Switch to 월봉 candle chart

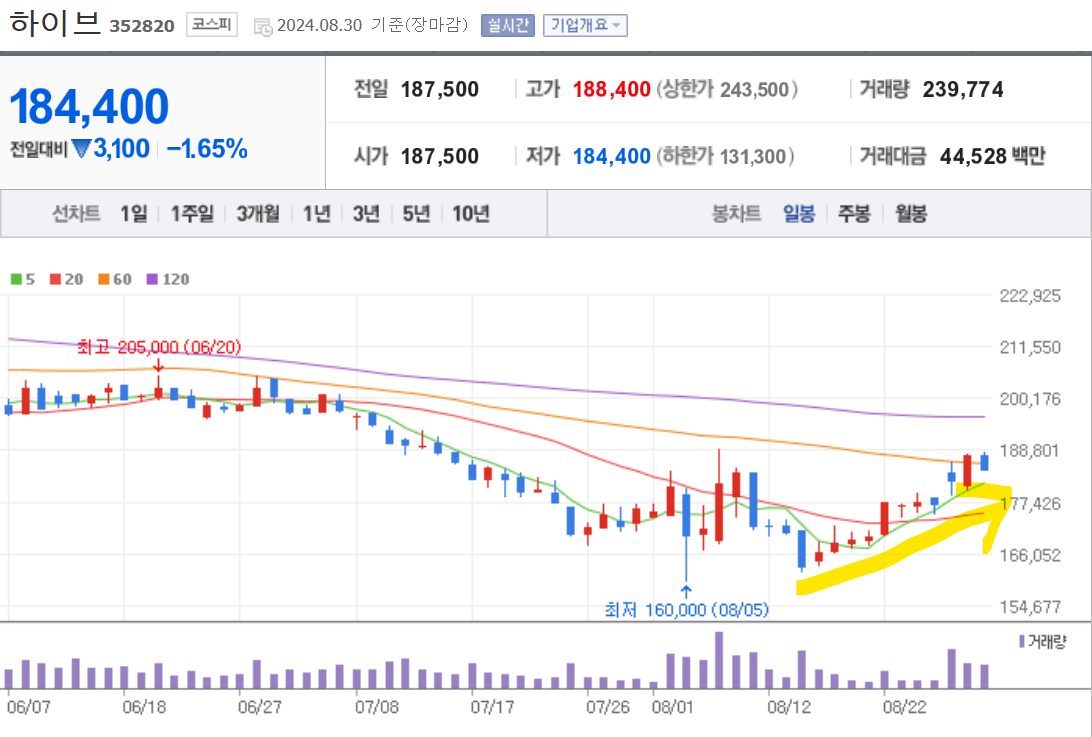pyautogui.click(x=911, y=213)
